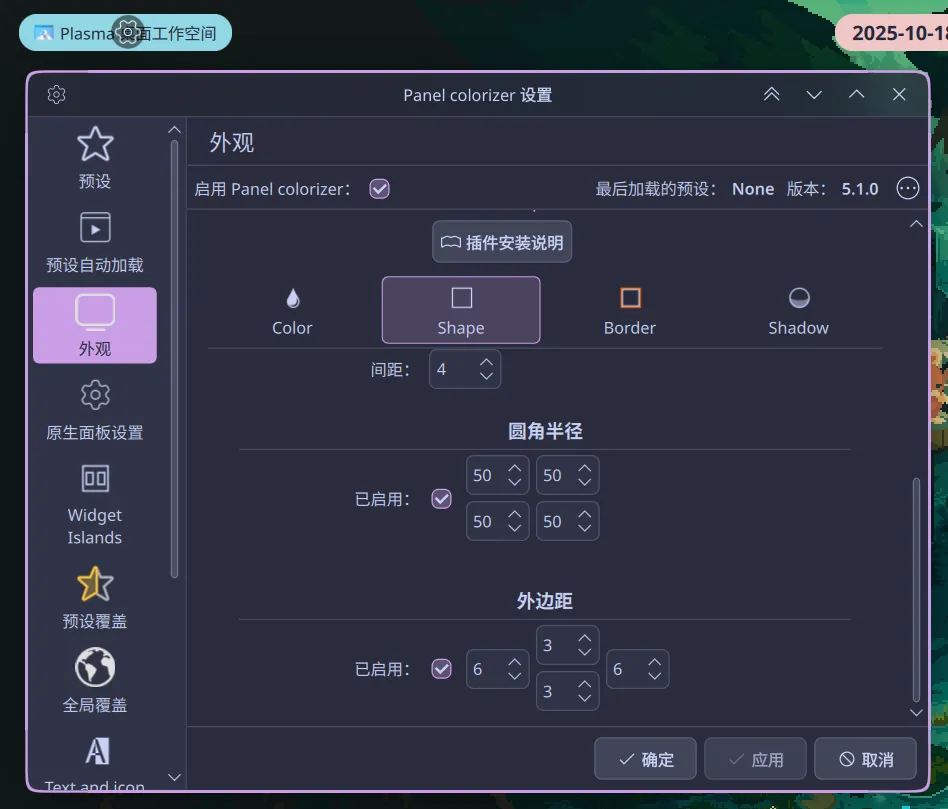Open 预设自动加载 preset autoload page
The width and height of the screenshot is (948, 809).
click(x=95, y=242)
